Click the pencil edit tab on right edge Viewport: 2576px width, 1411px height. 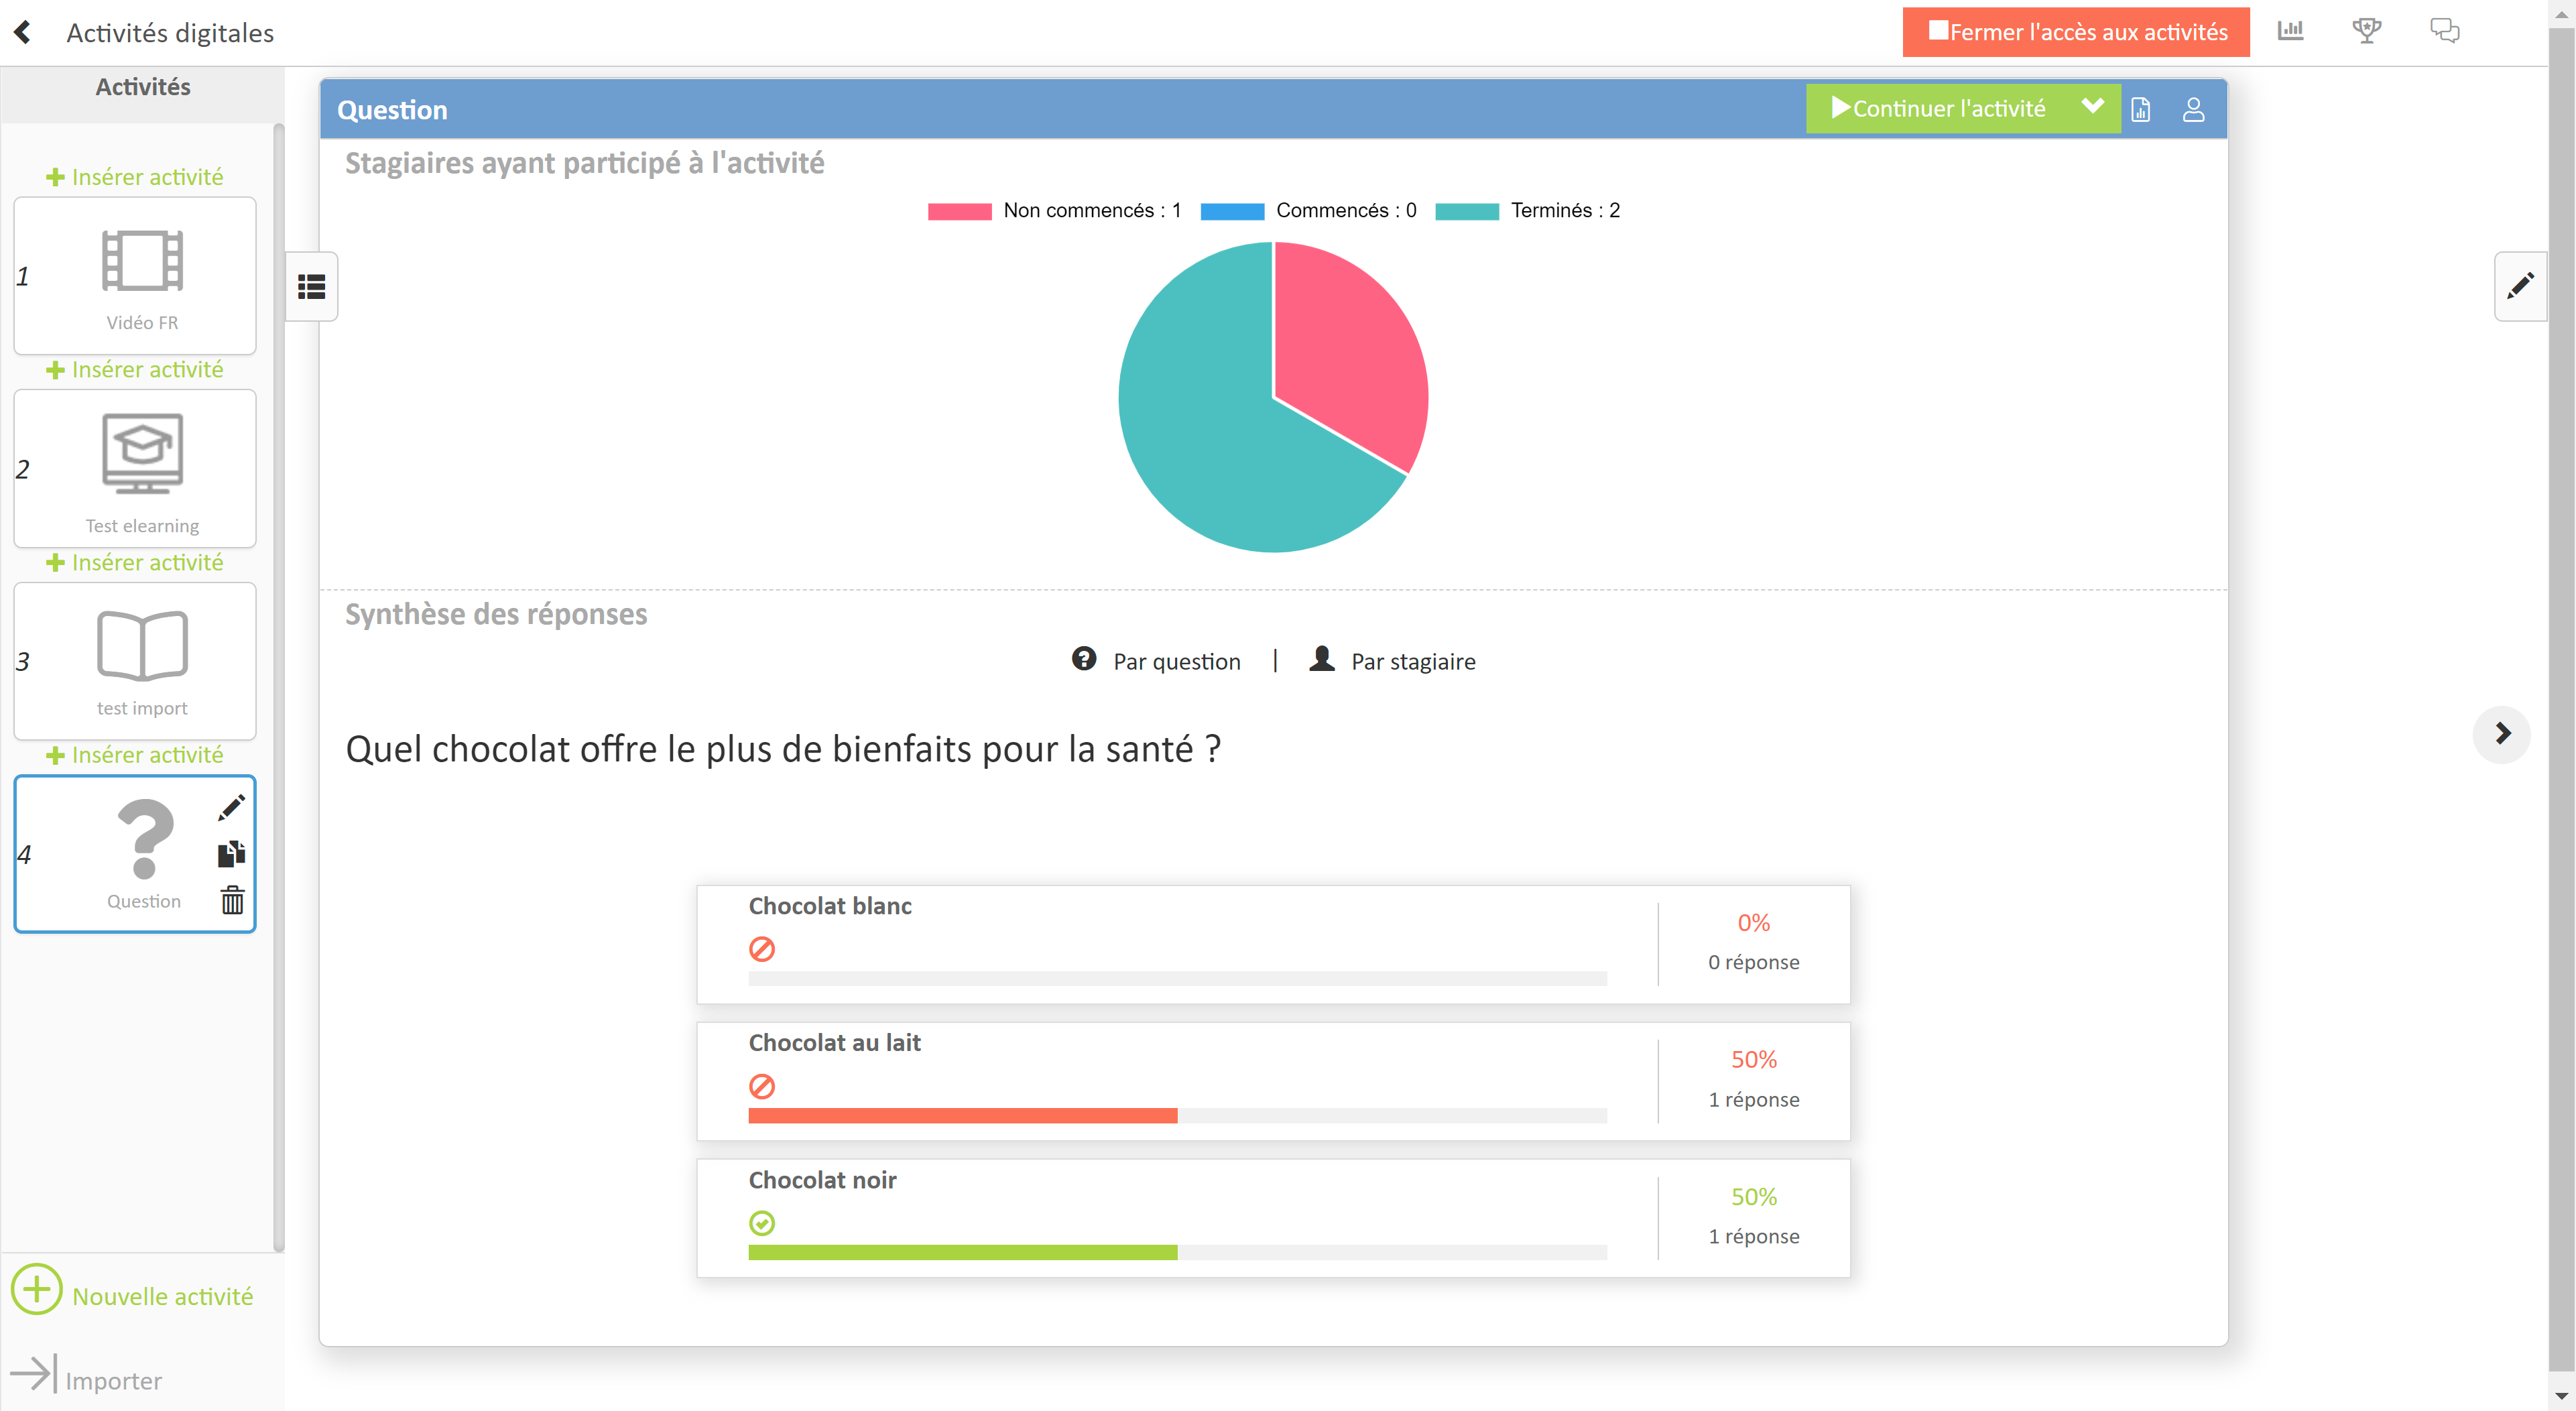coord(2520,286)
